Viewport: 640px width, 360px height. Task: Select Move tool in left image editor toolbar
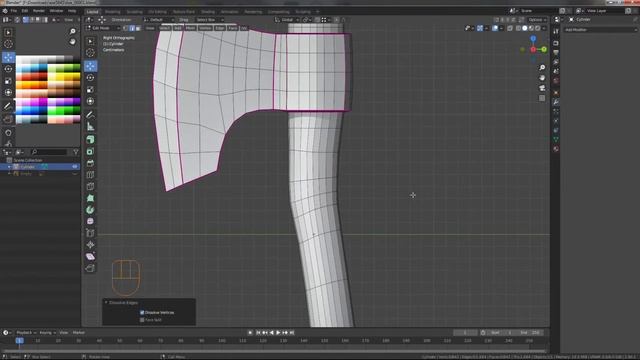pos(8,58)
